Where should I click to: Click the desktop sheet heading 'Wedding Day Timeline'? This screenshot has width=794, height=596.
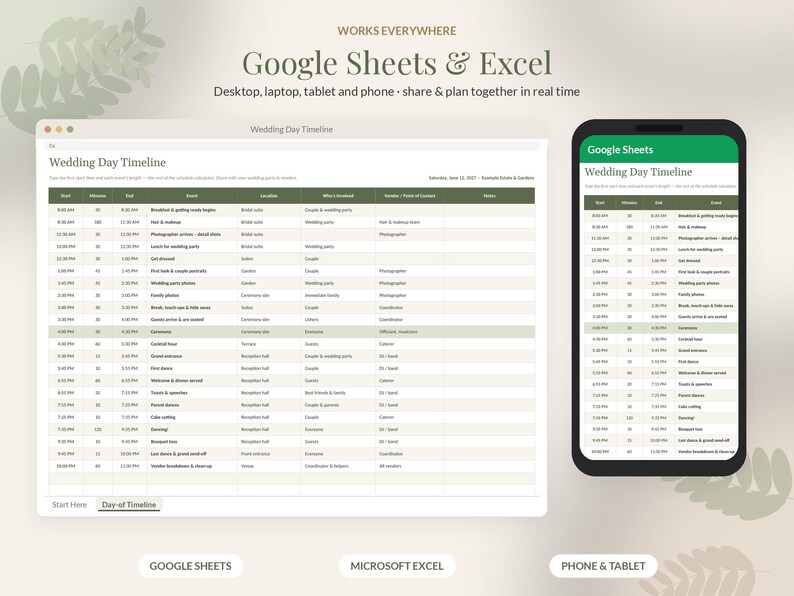point(107,163)
